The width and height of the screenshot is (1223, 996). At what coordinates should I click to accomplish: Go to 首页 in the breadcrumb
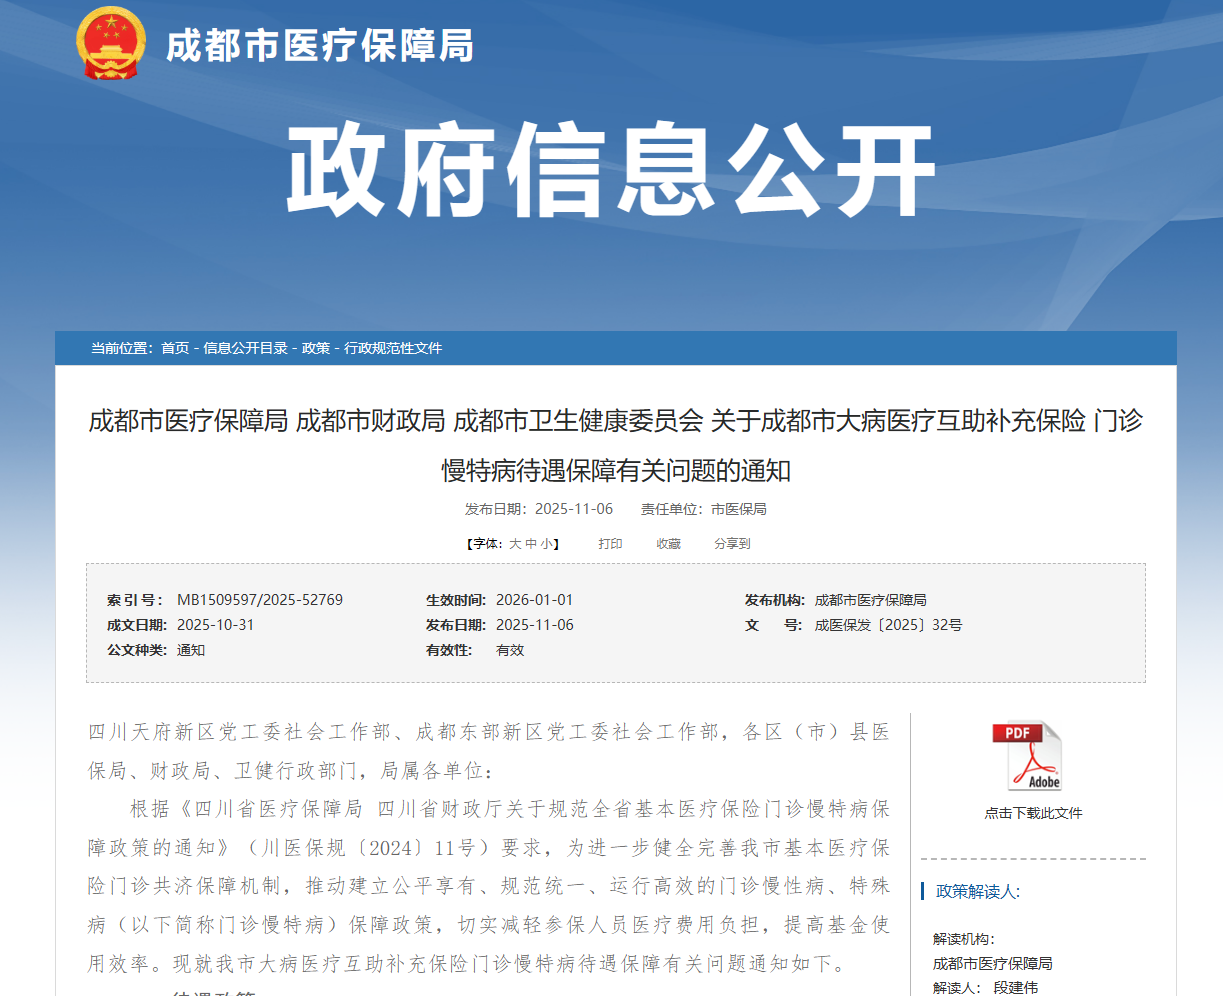(175, 348)
